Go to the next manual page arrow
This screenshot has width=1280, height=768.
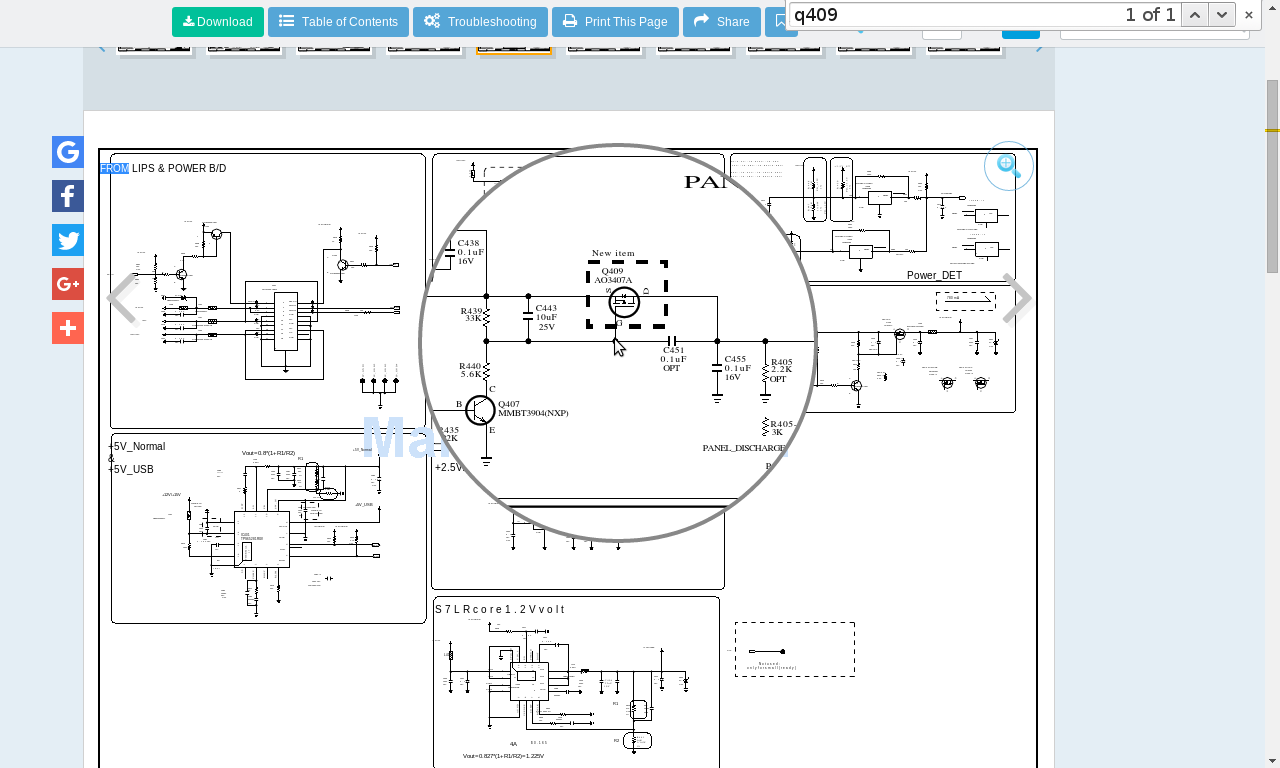pos(1017,299)
